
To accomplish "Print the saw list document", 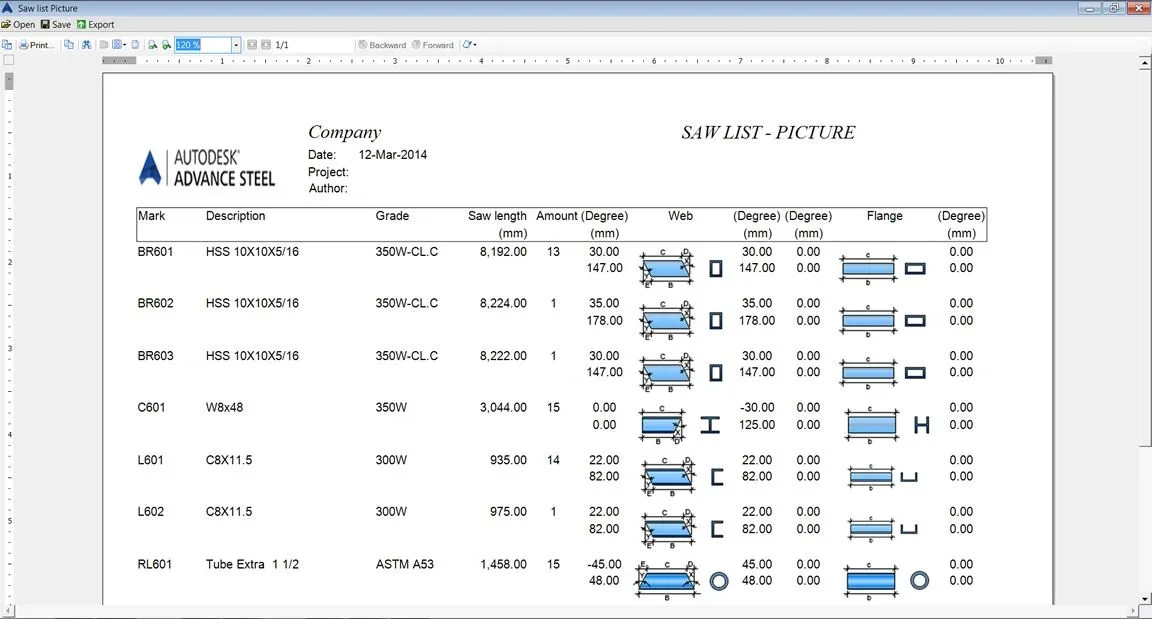I will 36,45.
